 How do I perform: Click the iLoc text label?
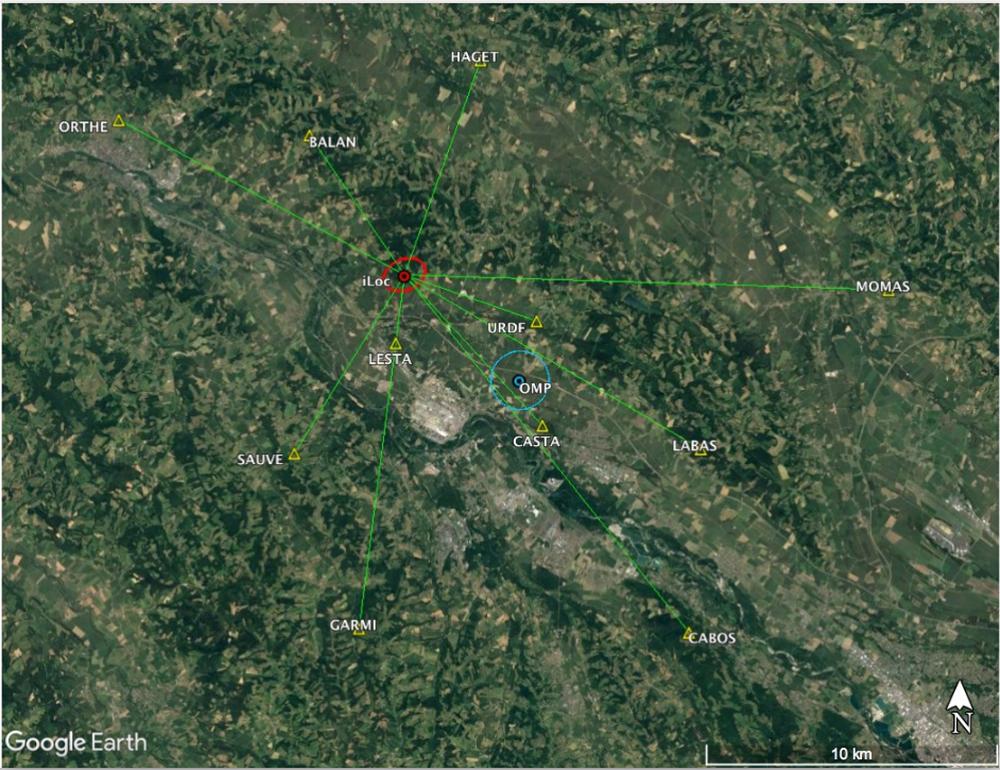(376, 281)
